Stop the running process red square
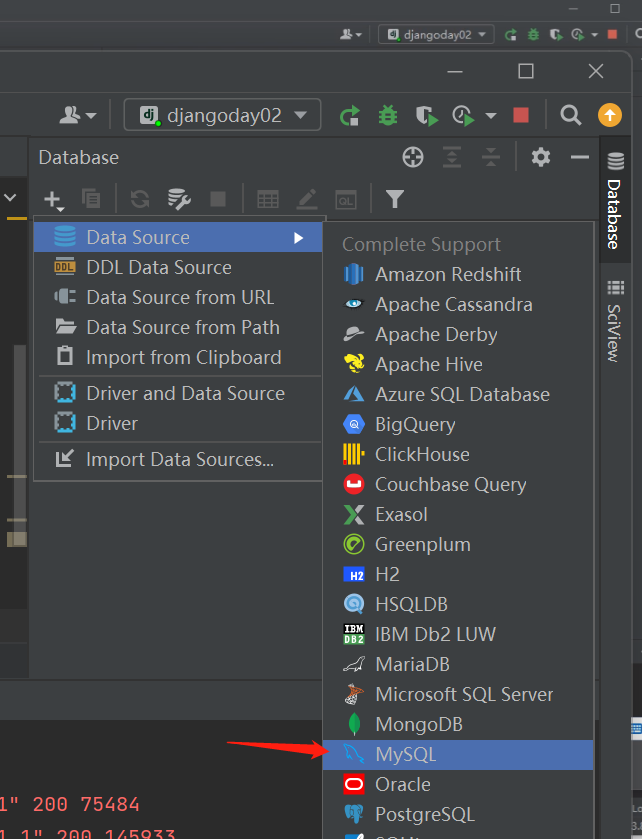 click(520, 115)
